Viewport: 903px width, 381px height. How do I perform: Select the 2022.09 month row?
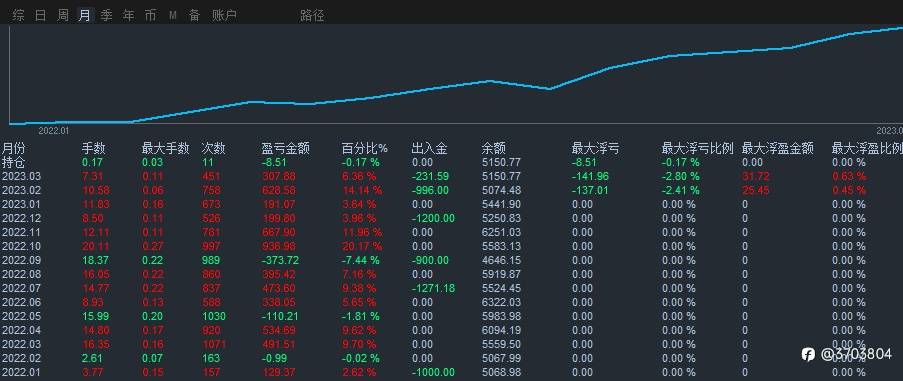click(452, 260)
